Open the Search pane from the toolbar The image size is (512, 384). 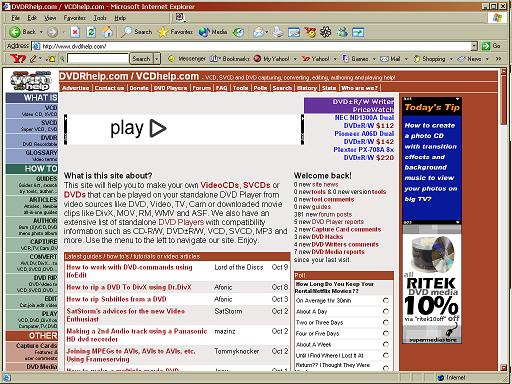coord(136,32)
